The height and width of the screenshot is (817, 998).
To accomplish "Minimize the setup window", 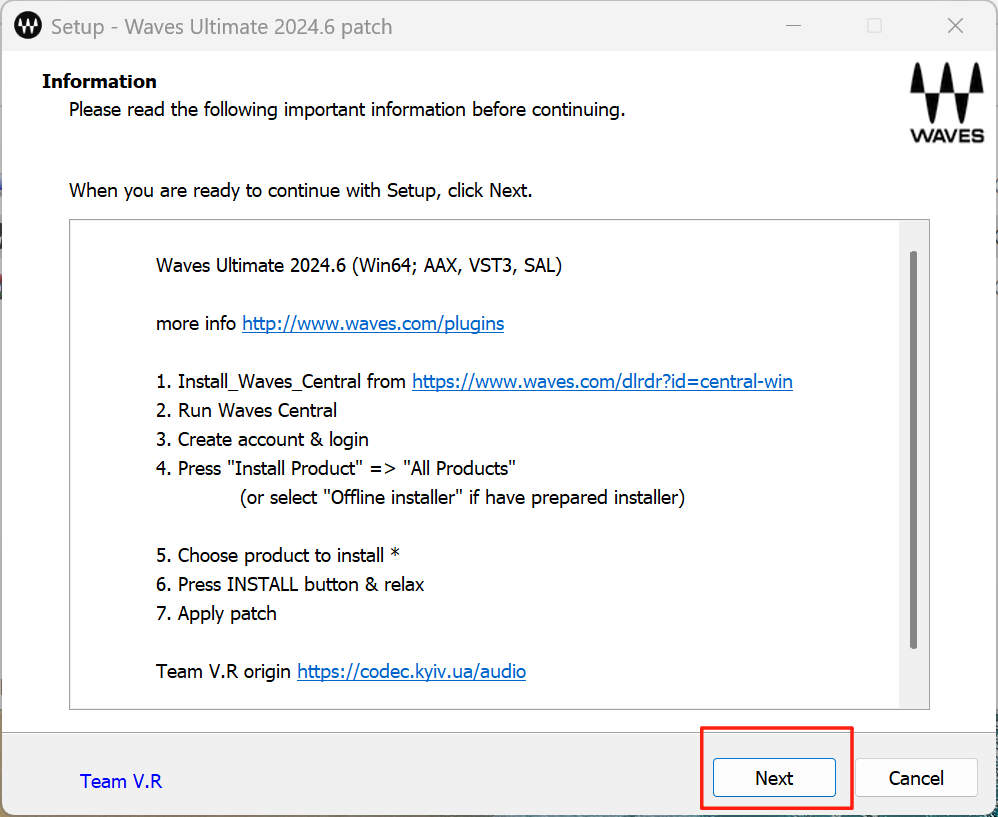I will point(793,26).
